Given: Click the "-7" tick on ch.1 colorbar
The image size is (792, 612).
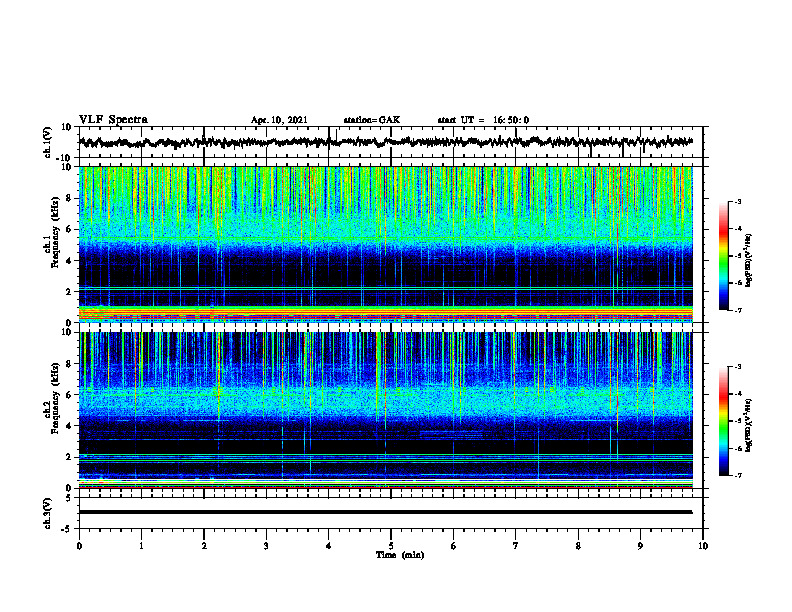Looking at the screenshot, I should [738, 310].
